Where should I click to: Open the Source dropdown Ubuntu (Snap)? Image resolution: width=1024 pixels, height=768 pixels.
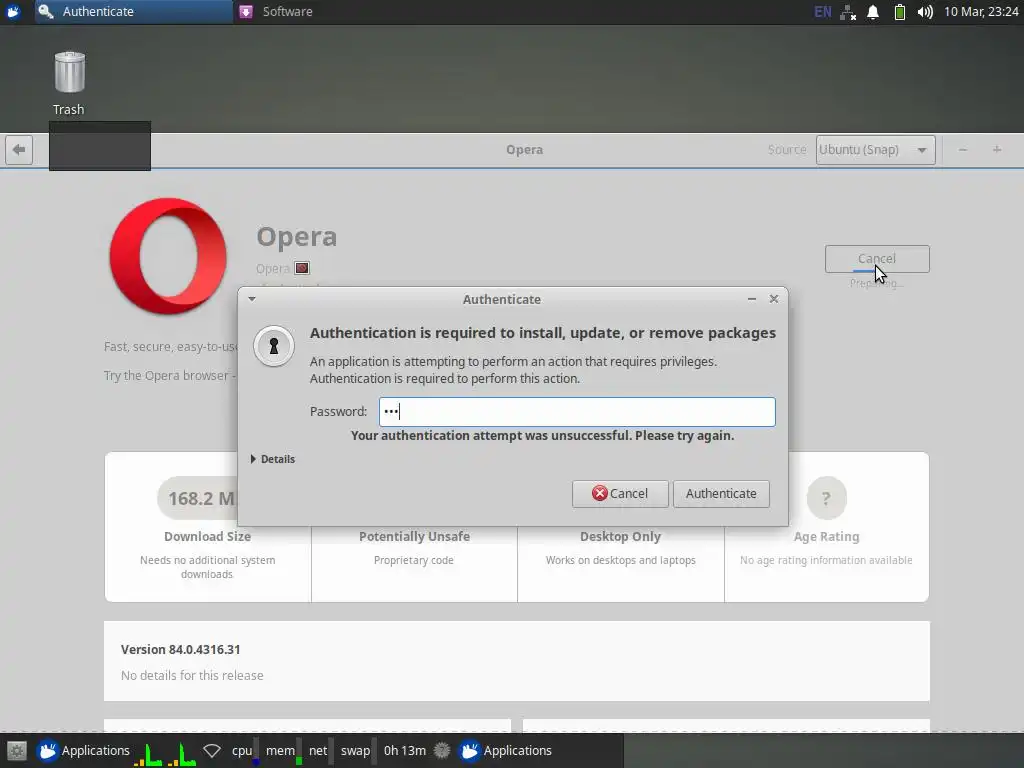[875, 150]
